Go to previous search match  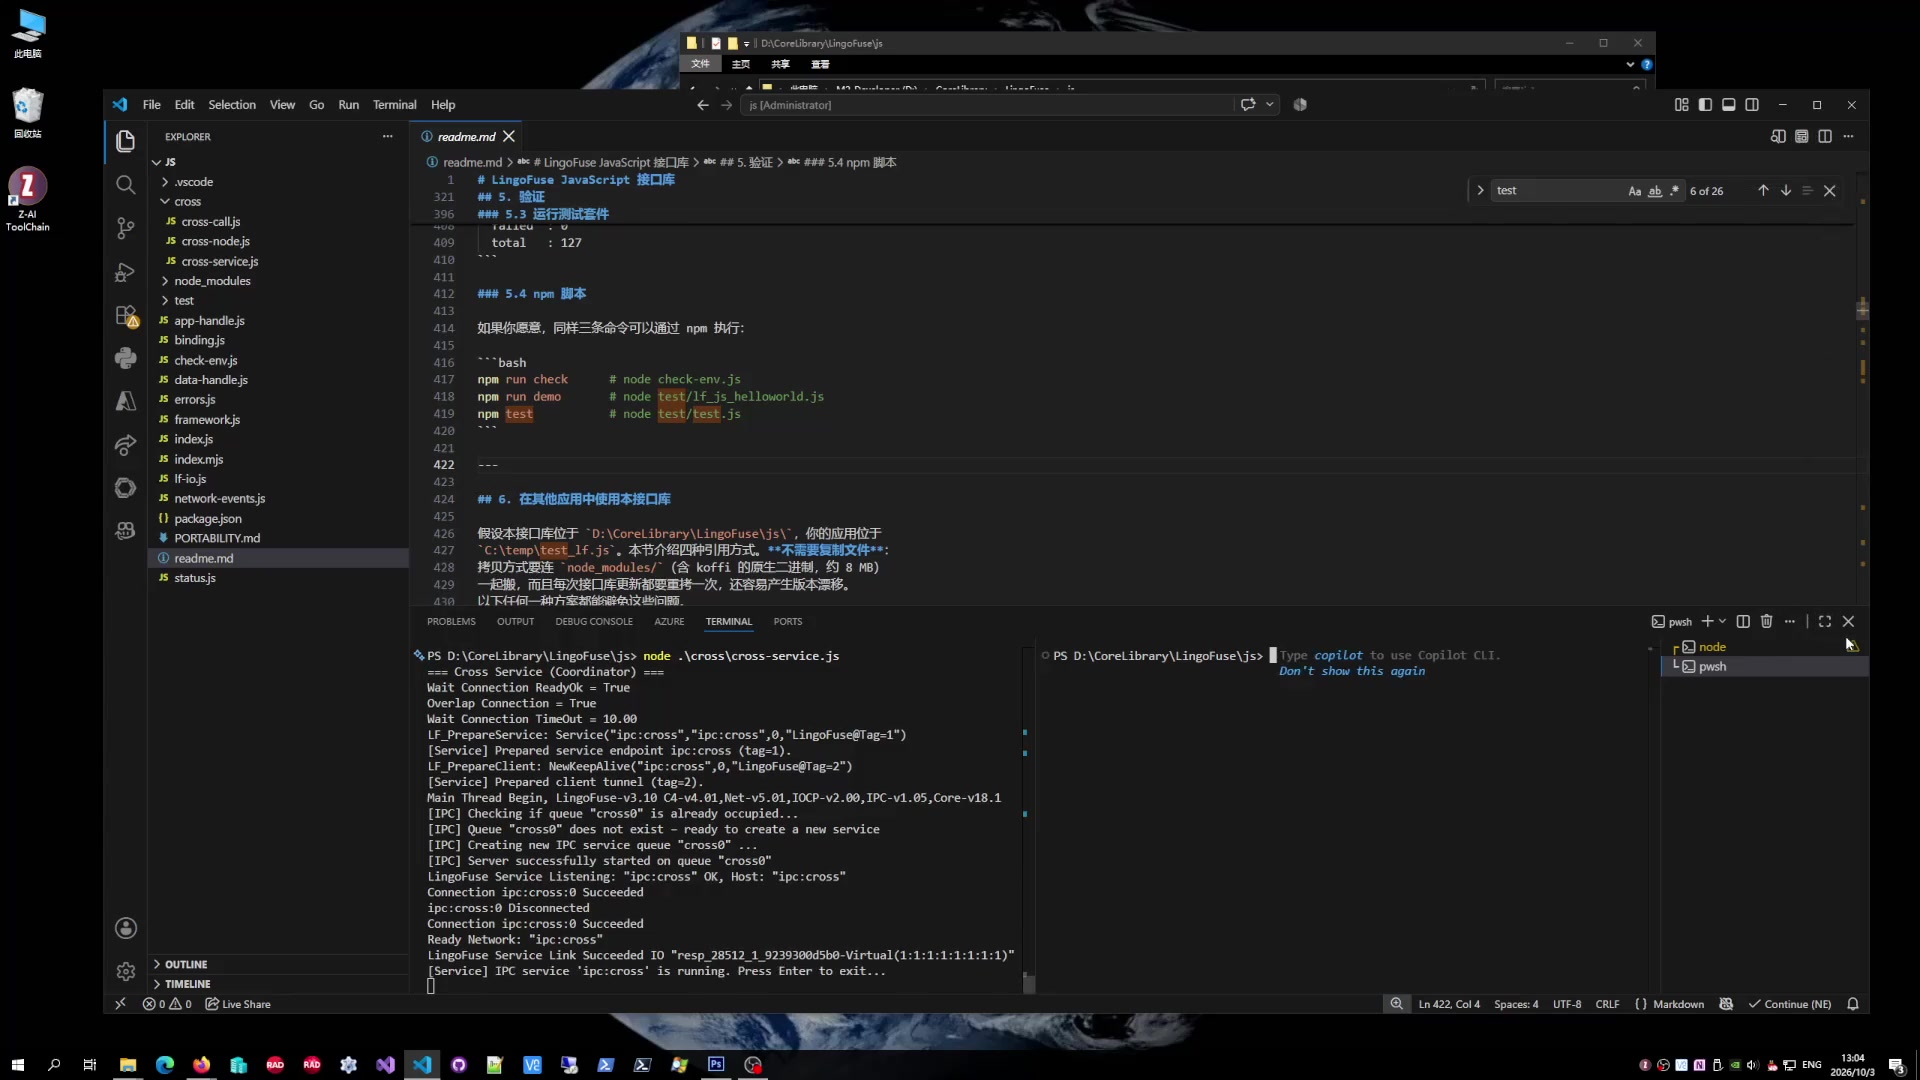click(x=1763, y=190)
